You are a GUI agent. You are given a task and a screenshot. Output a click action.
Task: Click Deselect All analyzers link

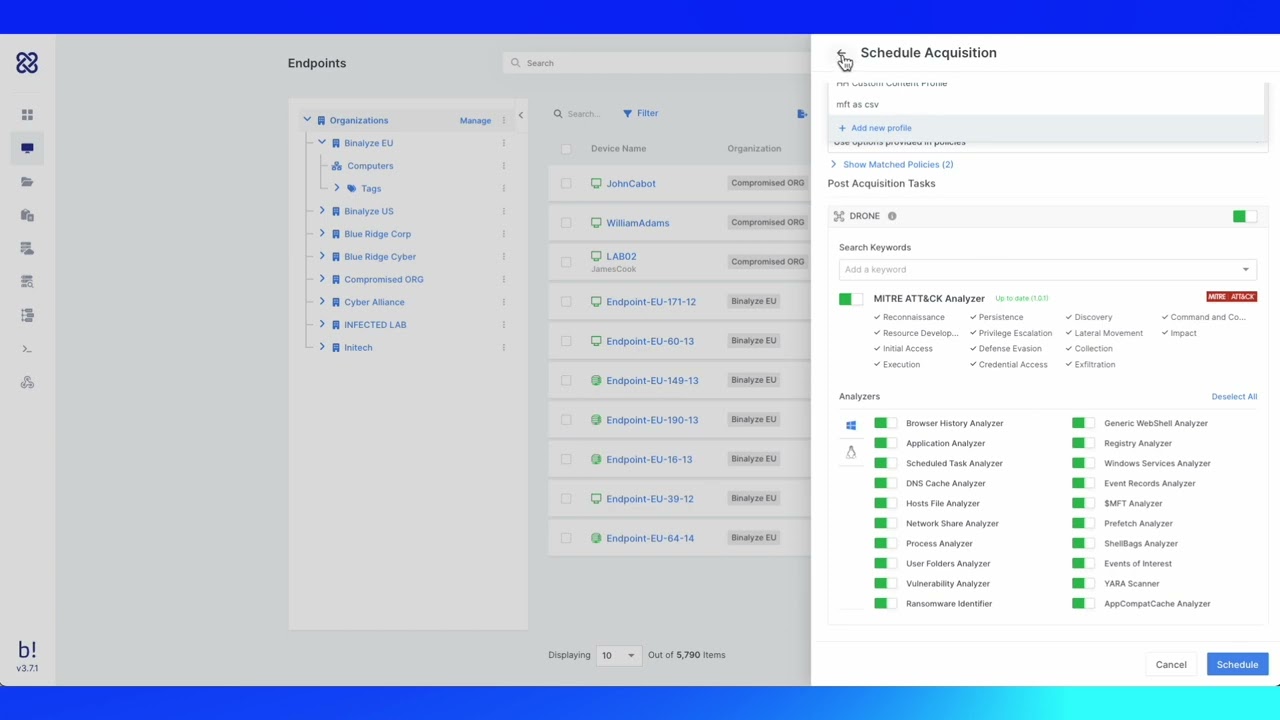click(x=1234, y=397)
